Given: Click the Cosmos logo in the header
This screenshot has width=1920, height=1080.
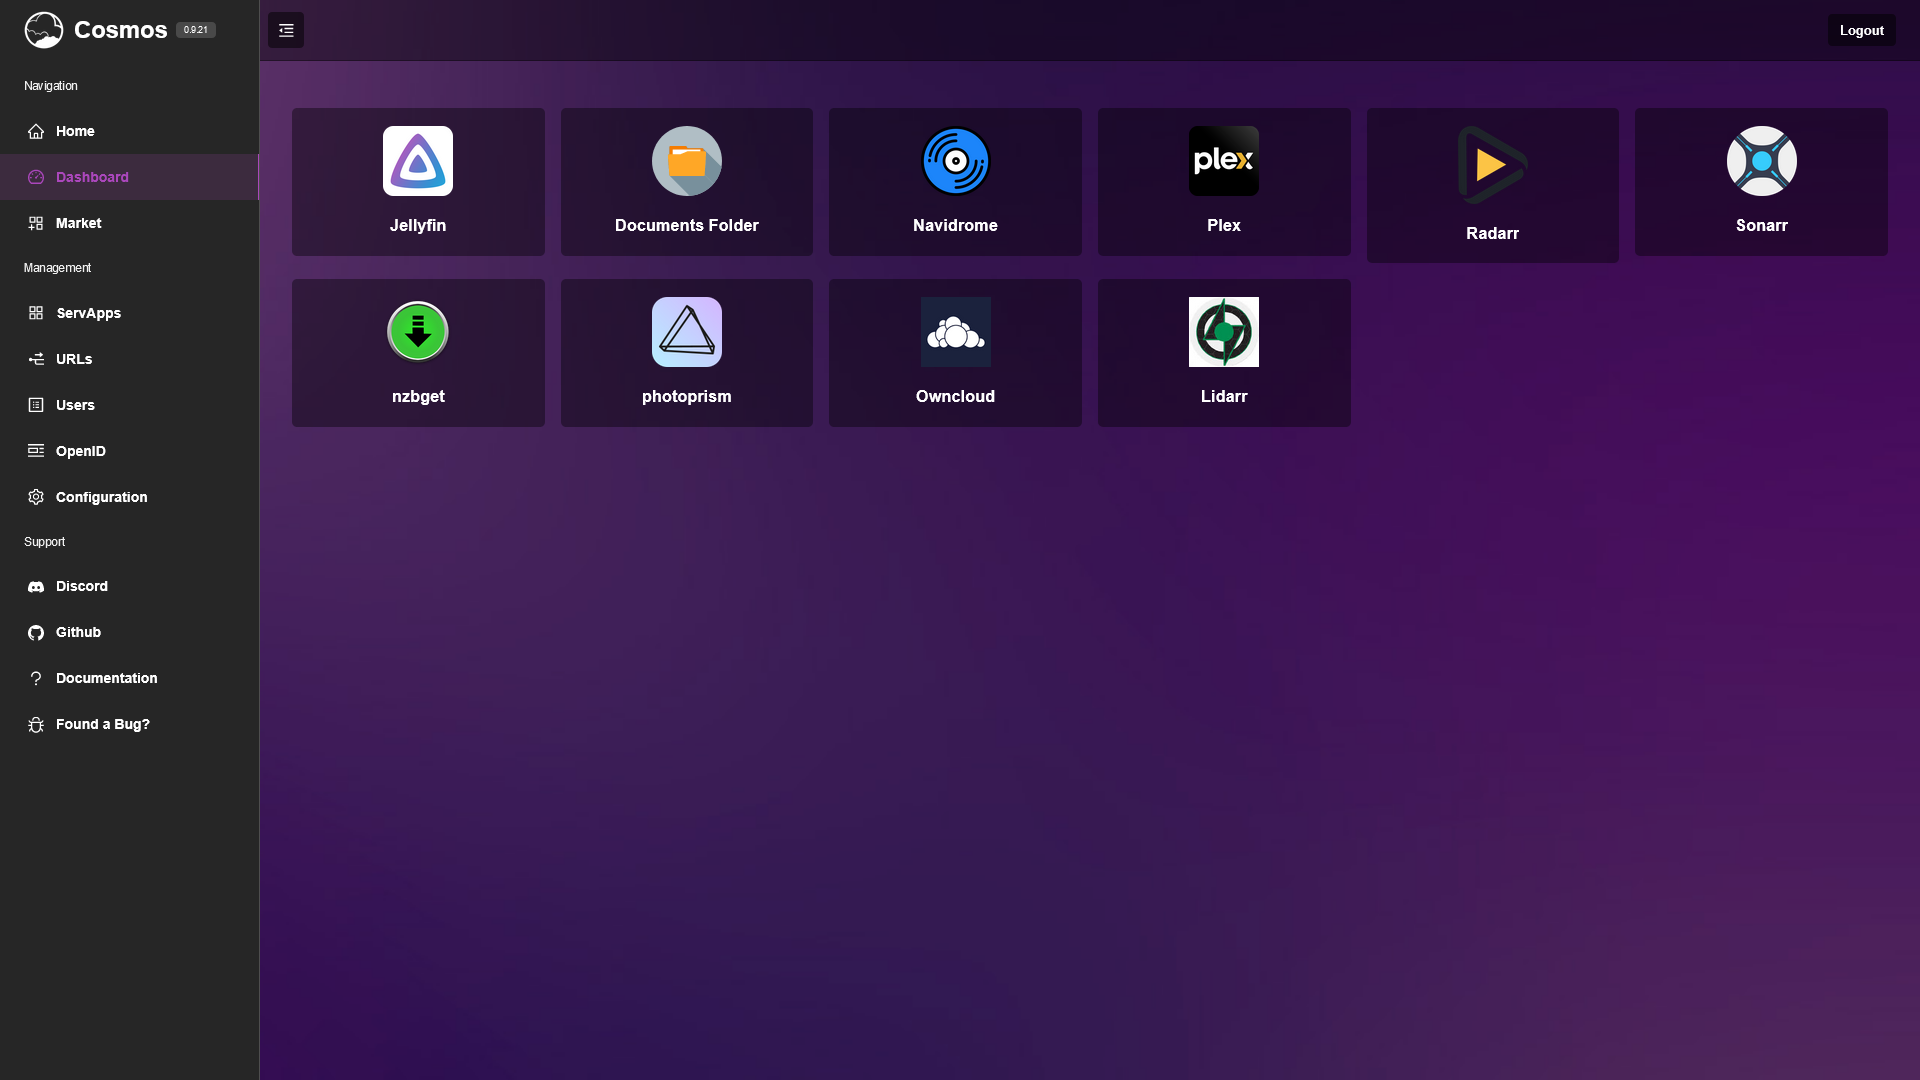Looking at the screenshot, I should click(44, 30).
